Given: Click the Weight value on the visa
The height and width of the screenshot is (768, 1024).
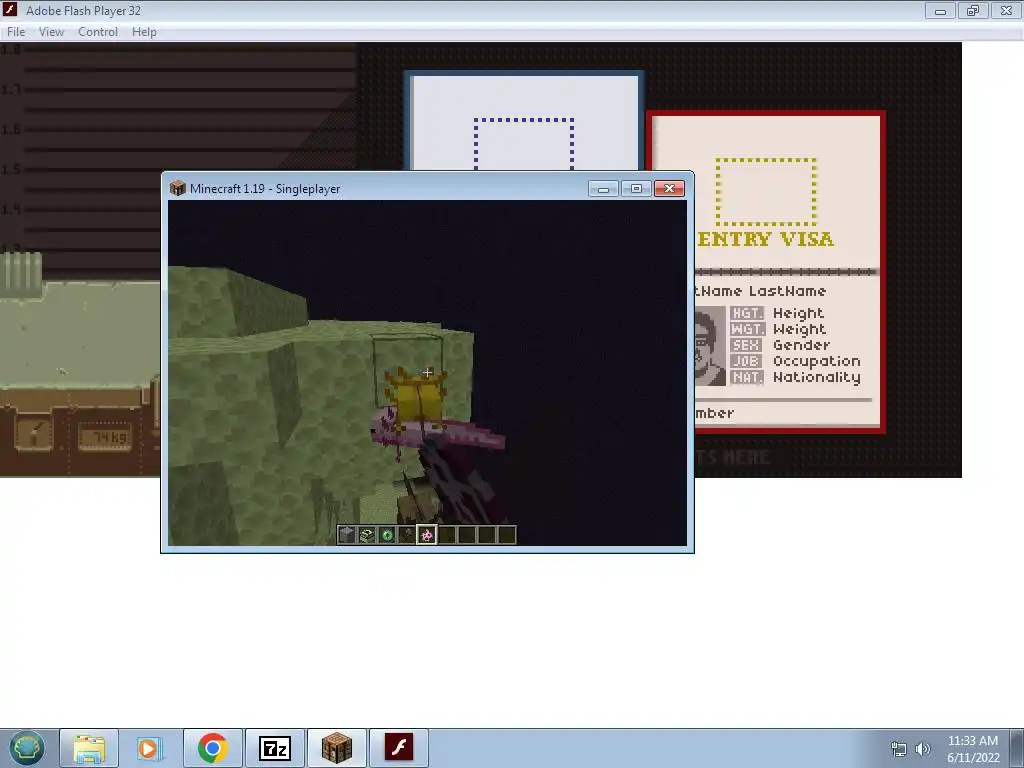Looking at the screenshot, I should [x=799, y=330].
